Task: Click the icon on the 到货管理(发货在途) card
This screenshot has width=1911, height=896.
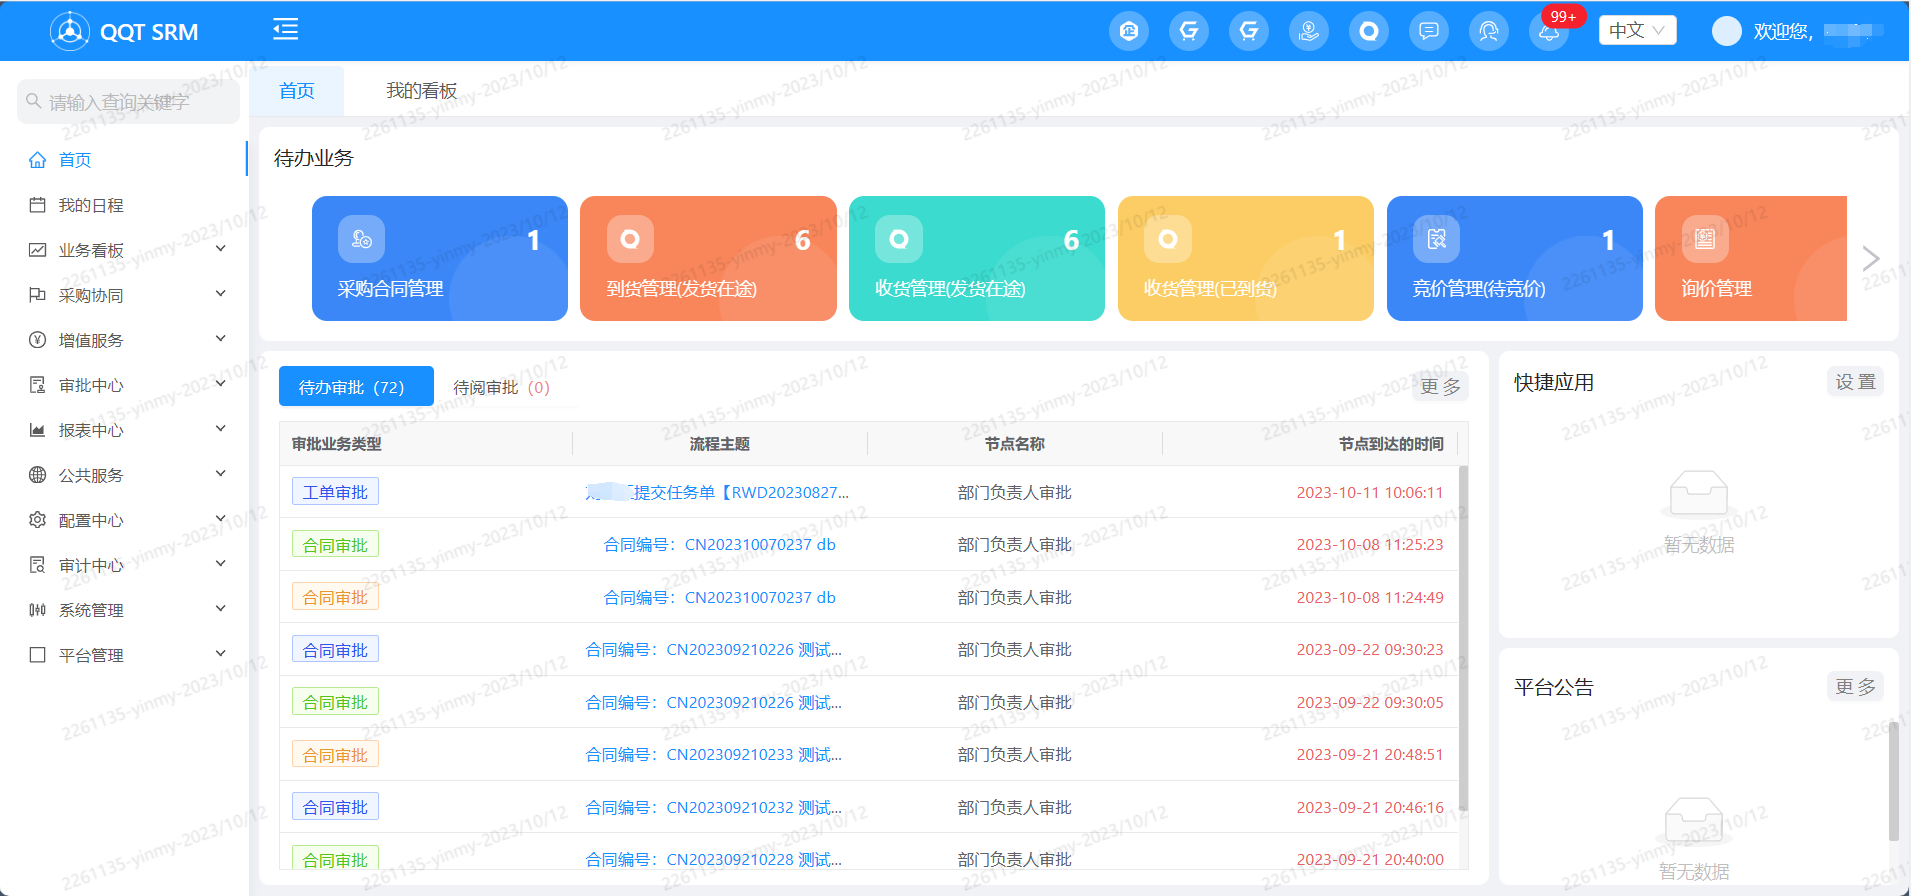Action: 630,239
